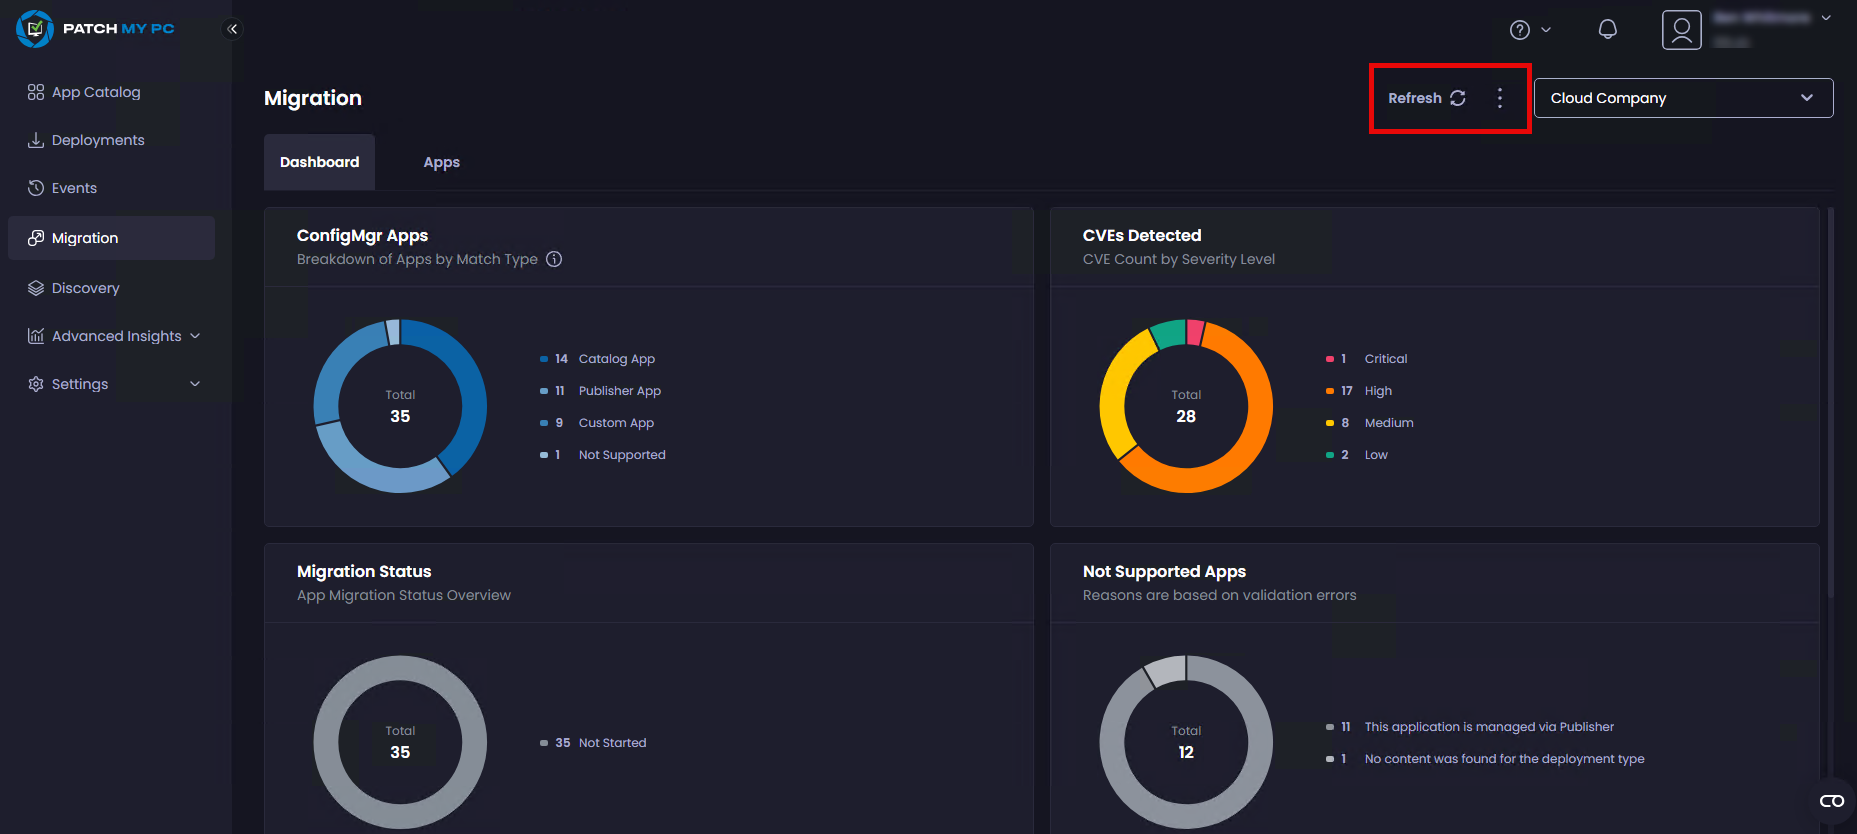Click the Refresh button
Screen dimensions: 1857x834
click(x=1427, y=98)
